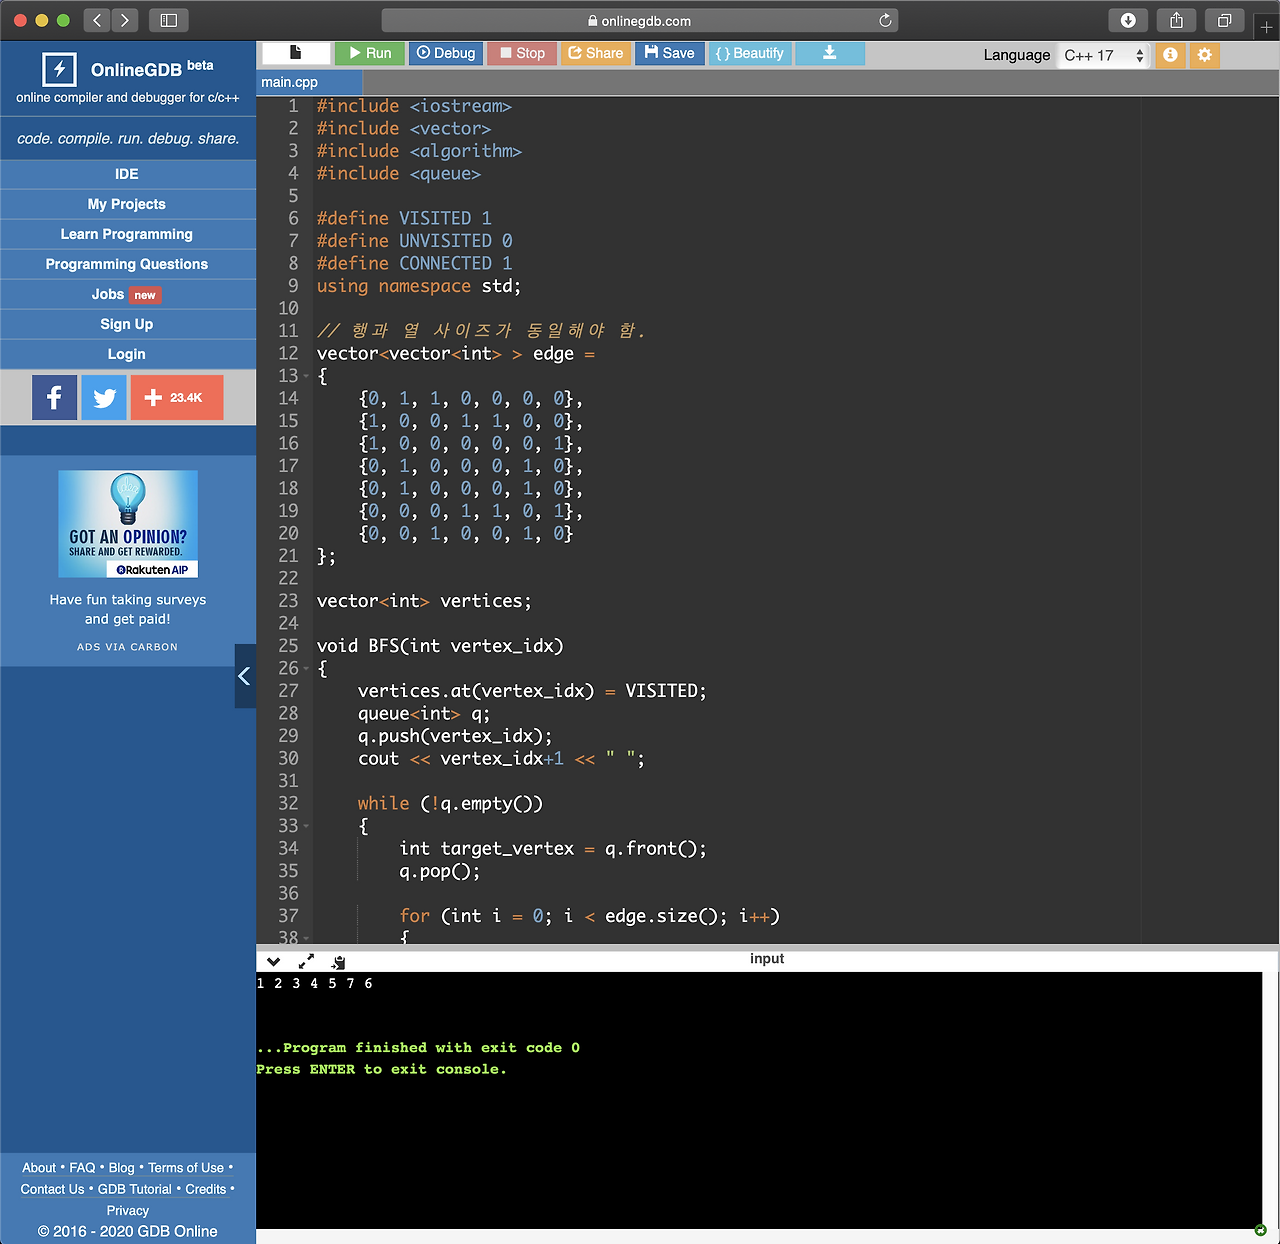Run the main.cpp program

point(369,53)
